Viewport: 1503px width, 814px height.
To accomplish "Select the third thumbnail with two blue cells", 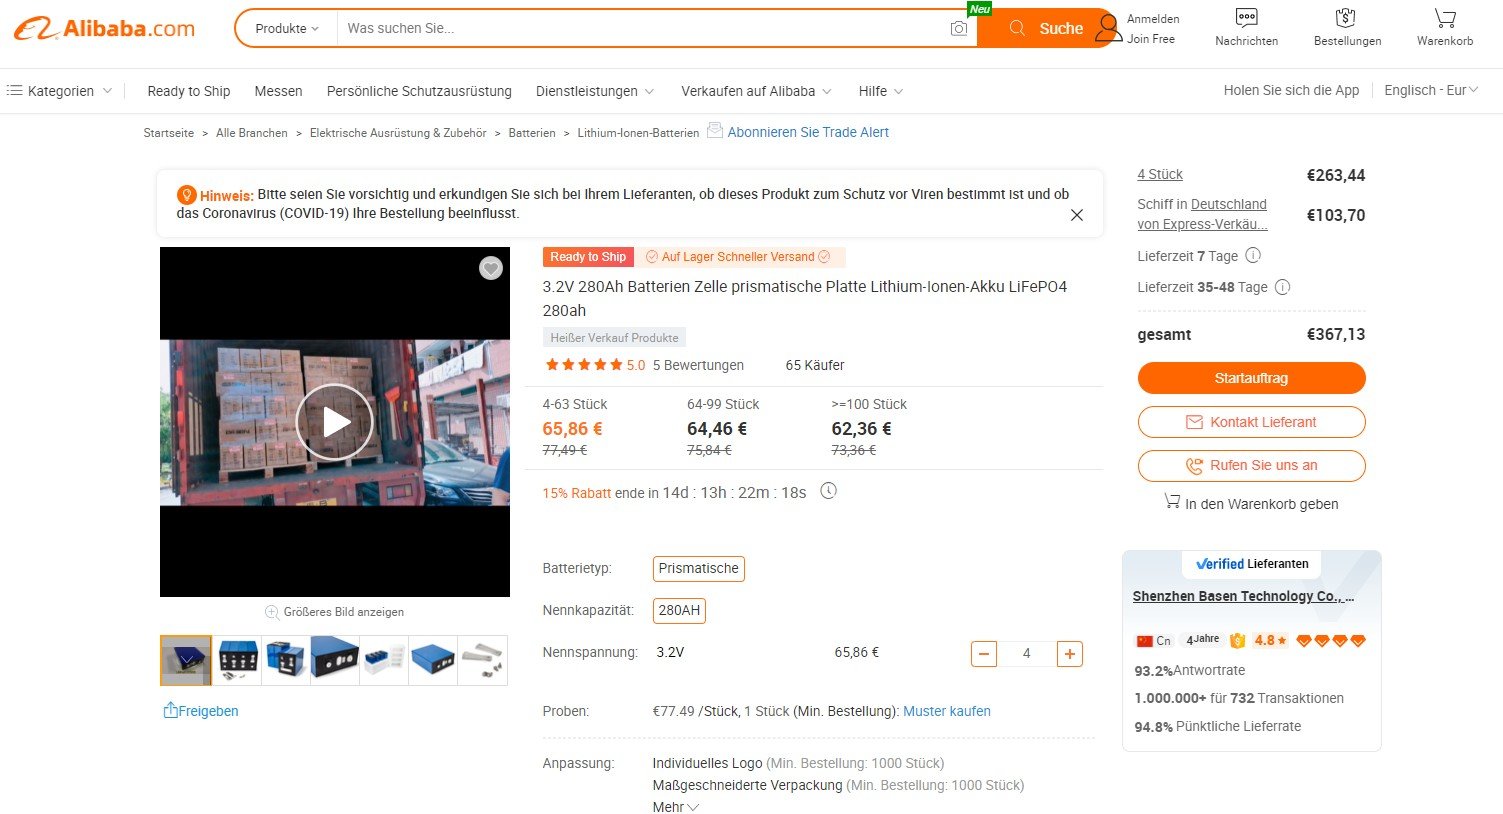I will [285, 660].
